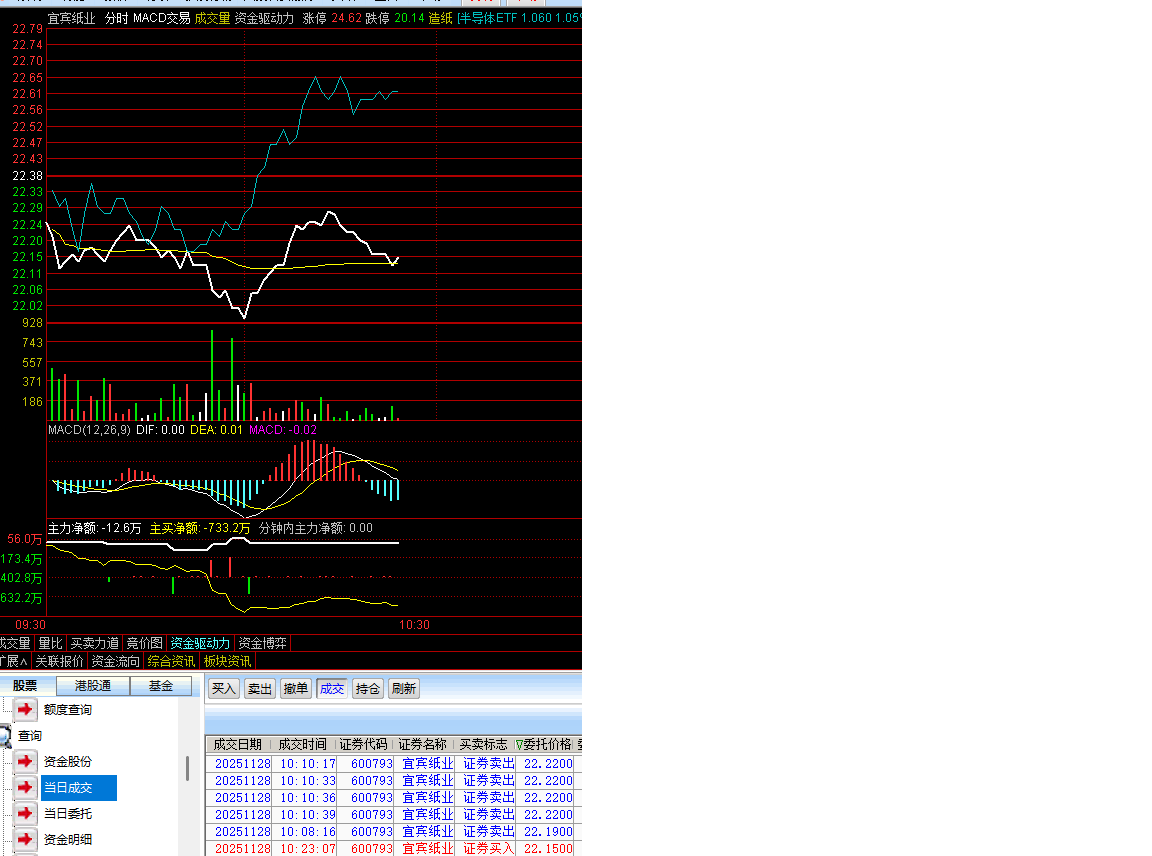Click the MACD交易 label in chart header
Viewport: 1152px width, 856px height.
pyautogui.click(x=161, y=18)
